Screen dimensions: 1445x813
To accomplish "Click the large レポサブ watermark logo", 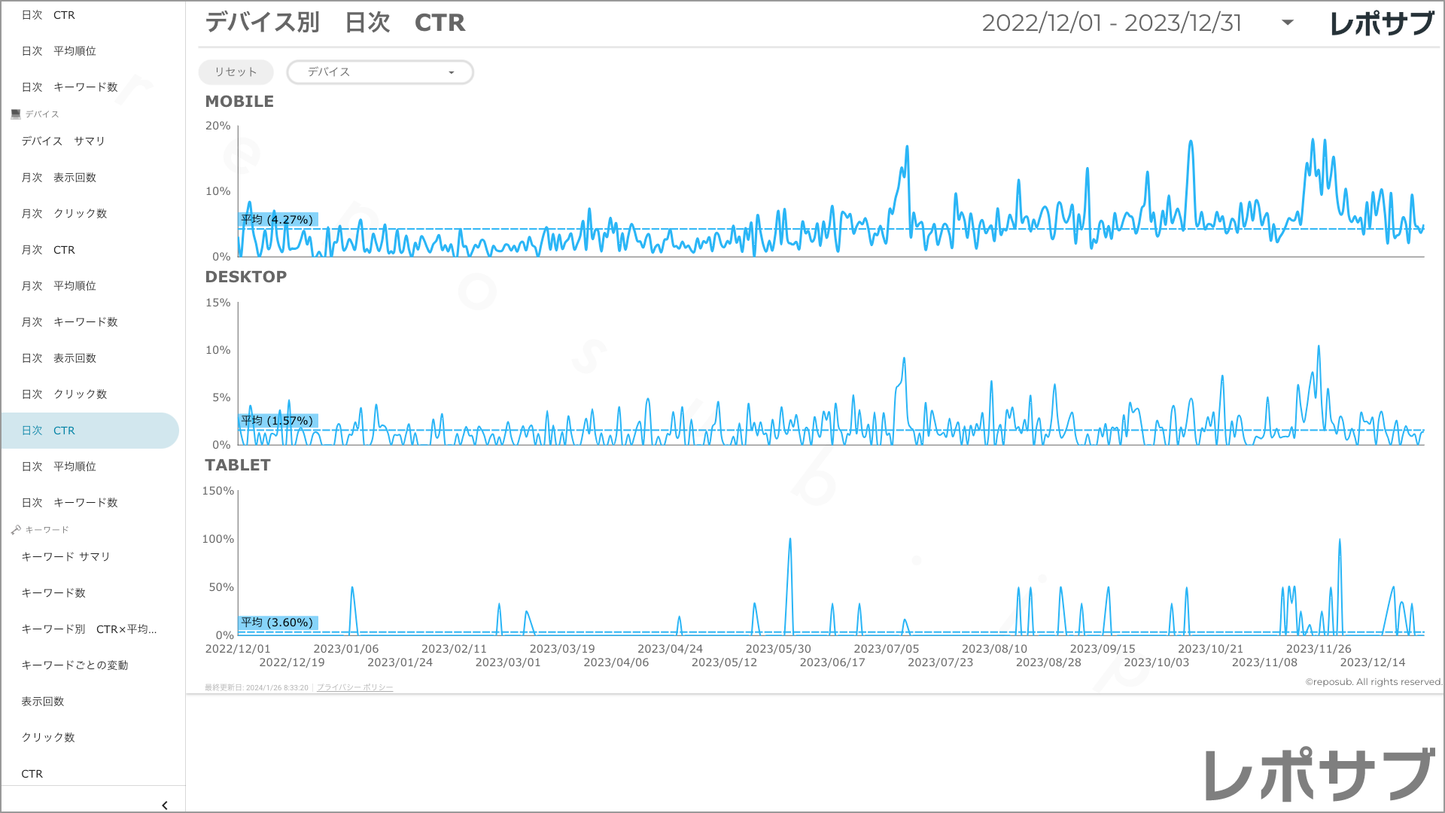I will coord(1317,775).
